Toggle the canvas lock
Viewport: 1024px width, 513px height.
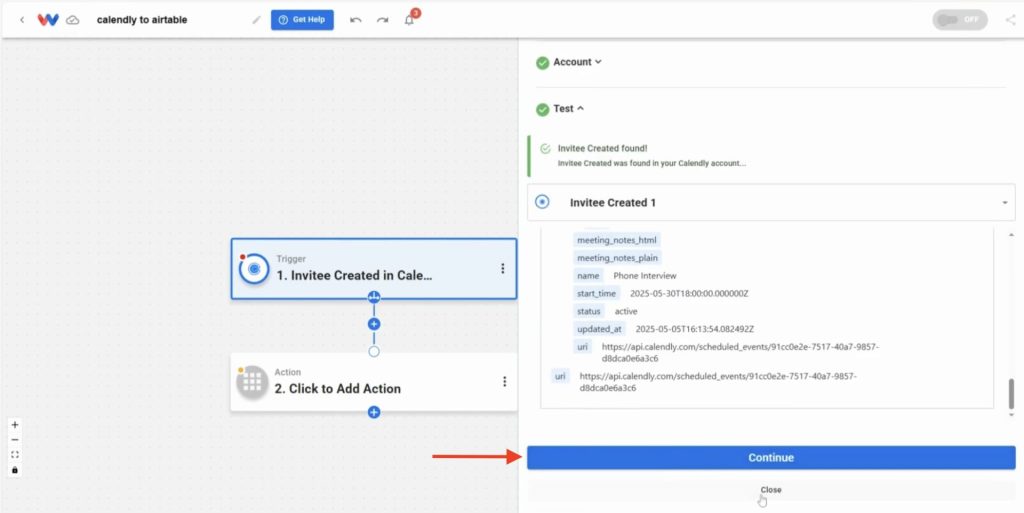pyautogui.click(x=15, y=470)
